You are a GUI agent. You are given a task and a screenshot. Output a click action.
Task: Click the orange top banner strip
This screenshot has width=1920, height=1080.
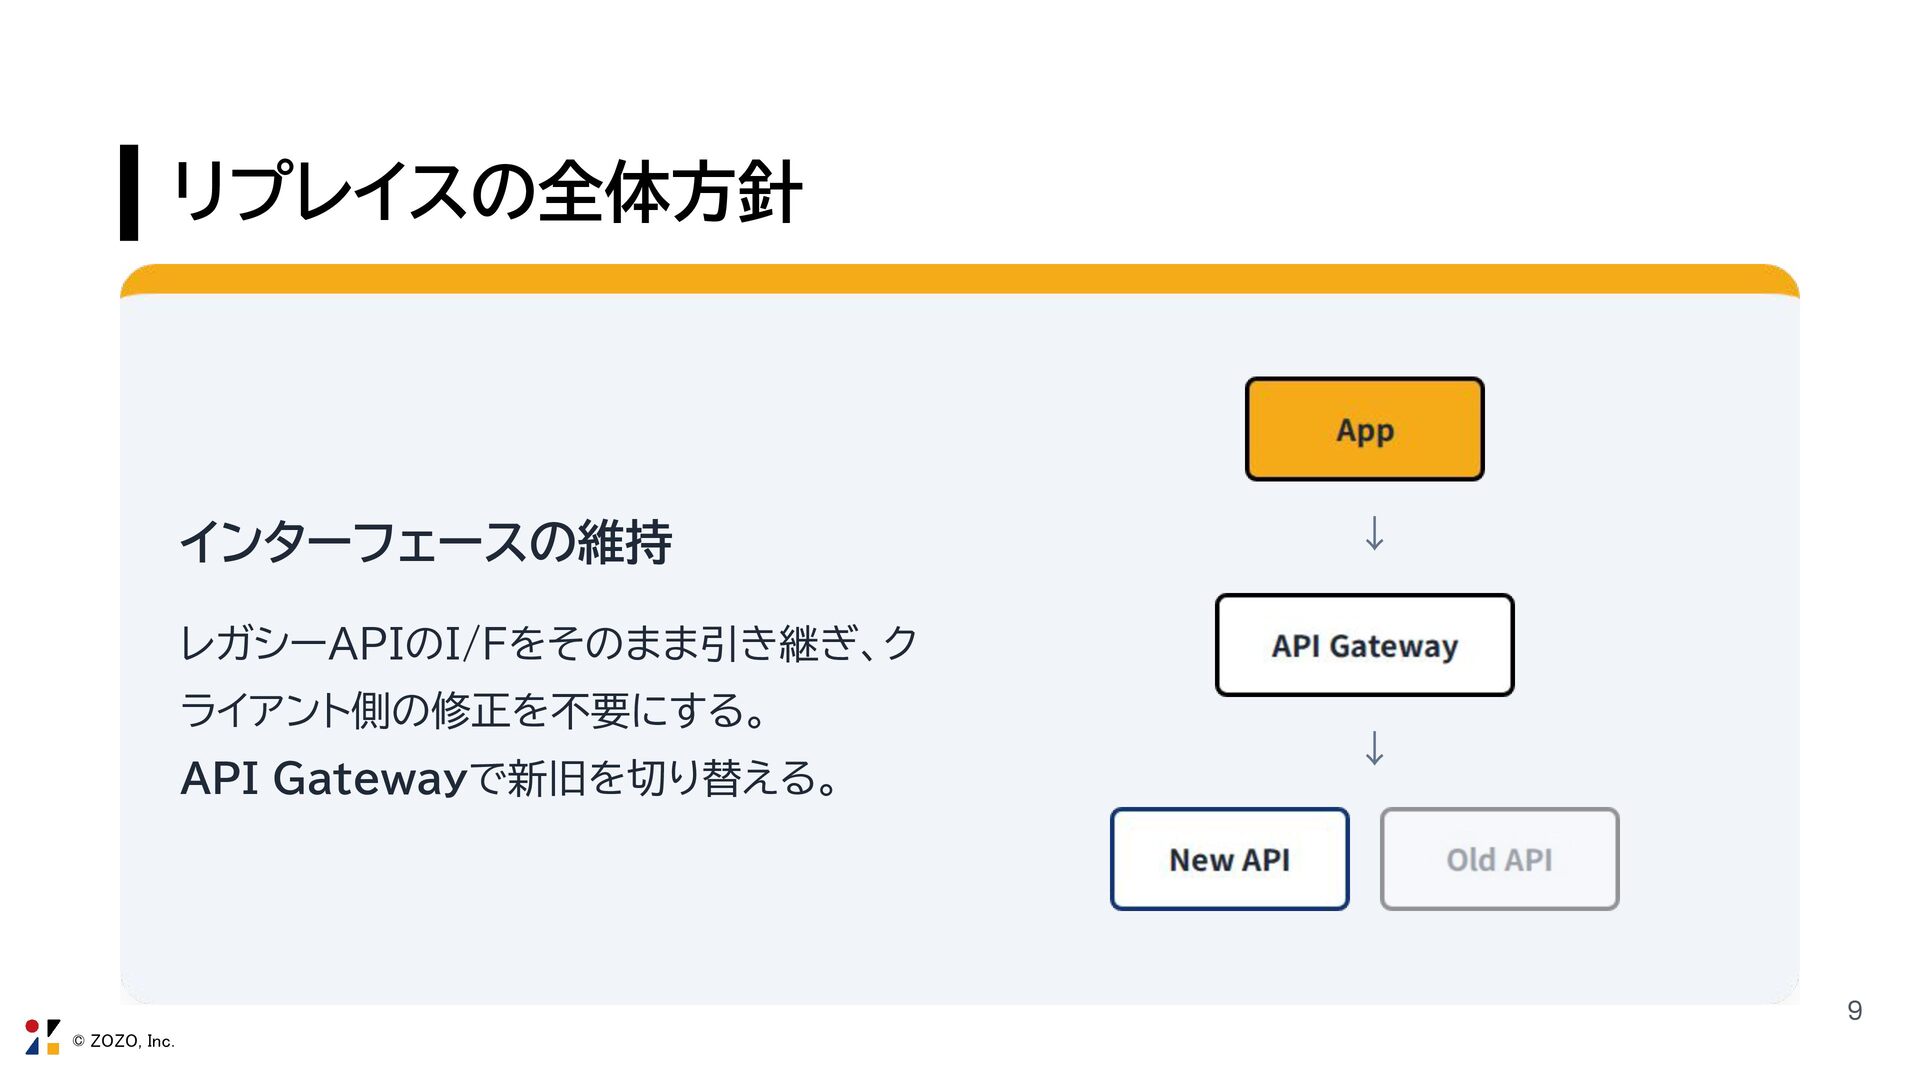pos(959,280)
